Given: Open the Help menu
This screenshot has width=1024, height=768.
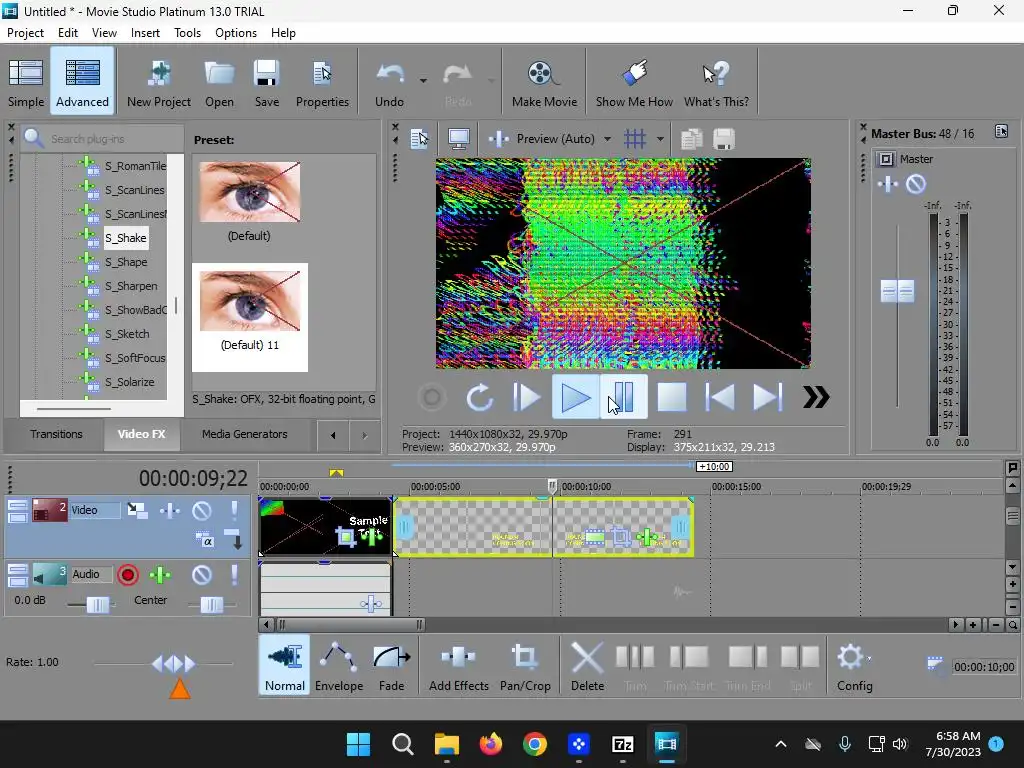Looking at the screenshot, I should 283,33.
